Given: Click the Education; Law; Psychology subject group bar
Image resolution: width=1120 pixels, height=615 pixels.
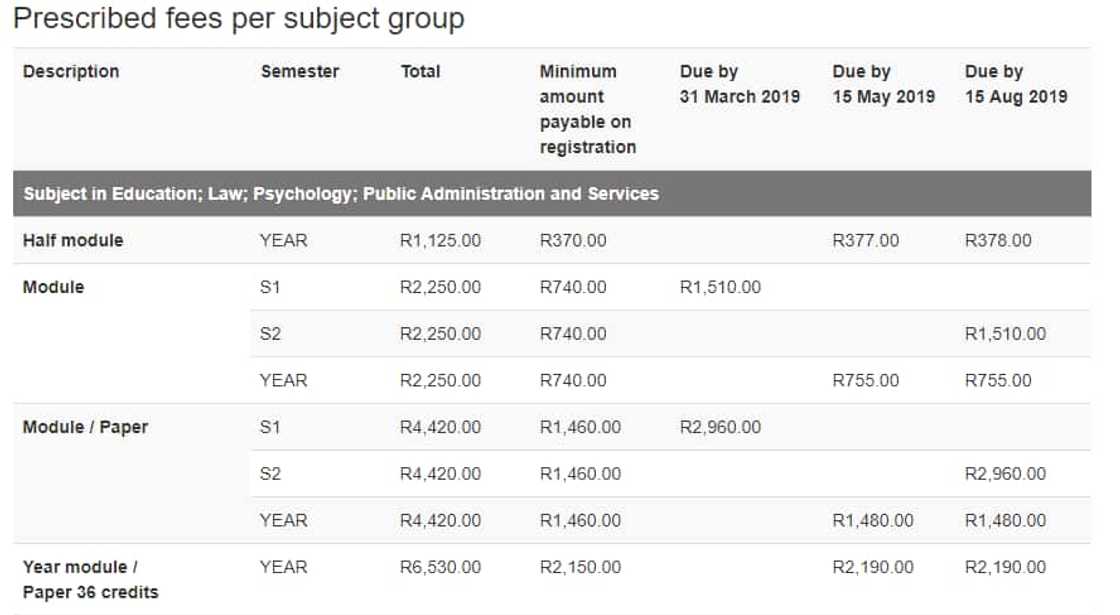Looking at the screenshot, I should tap(341, 194).
